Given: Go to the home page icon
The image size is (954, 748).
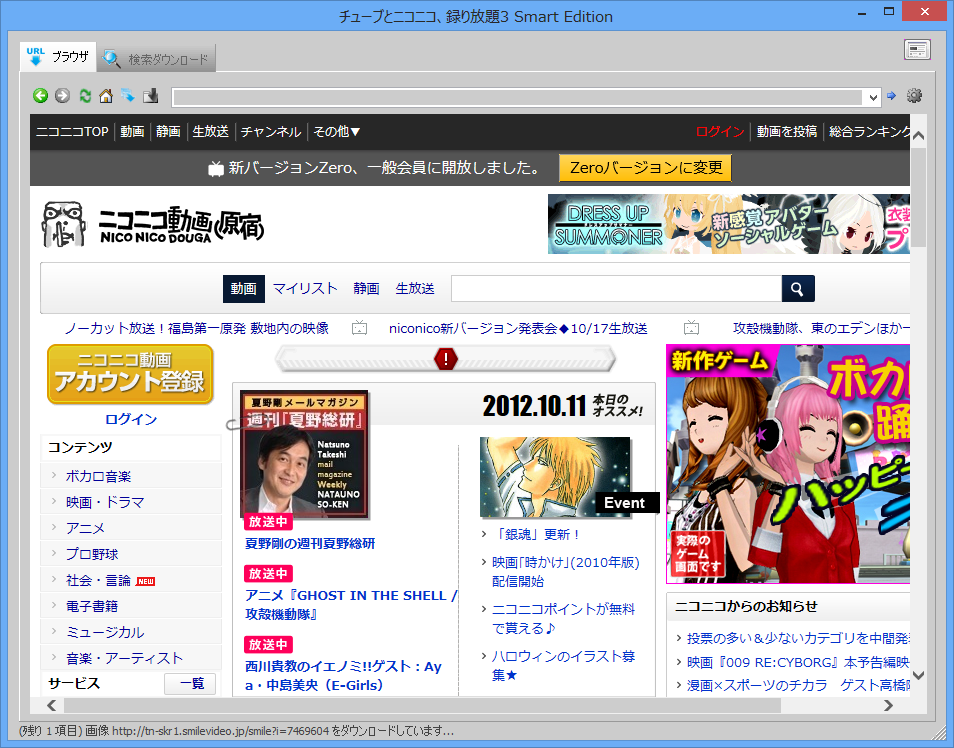Looking at the screenshot, I should pyautogui.click(x=106, y=96).
